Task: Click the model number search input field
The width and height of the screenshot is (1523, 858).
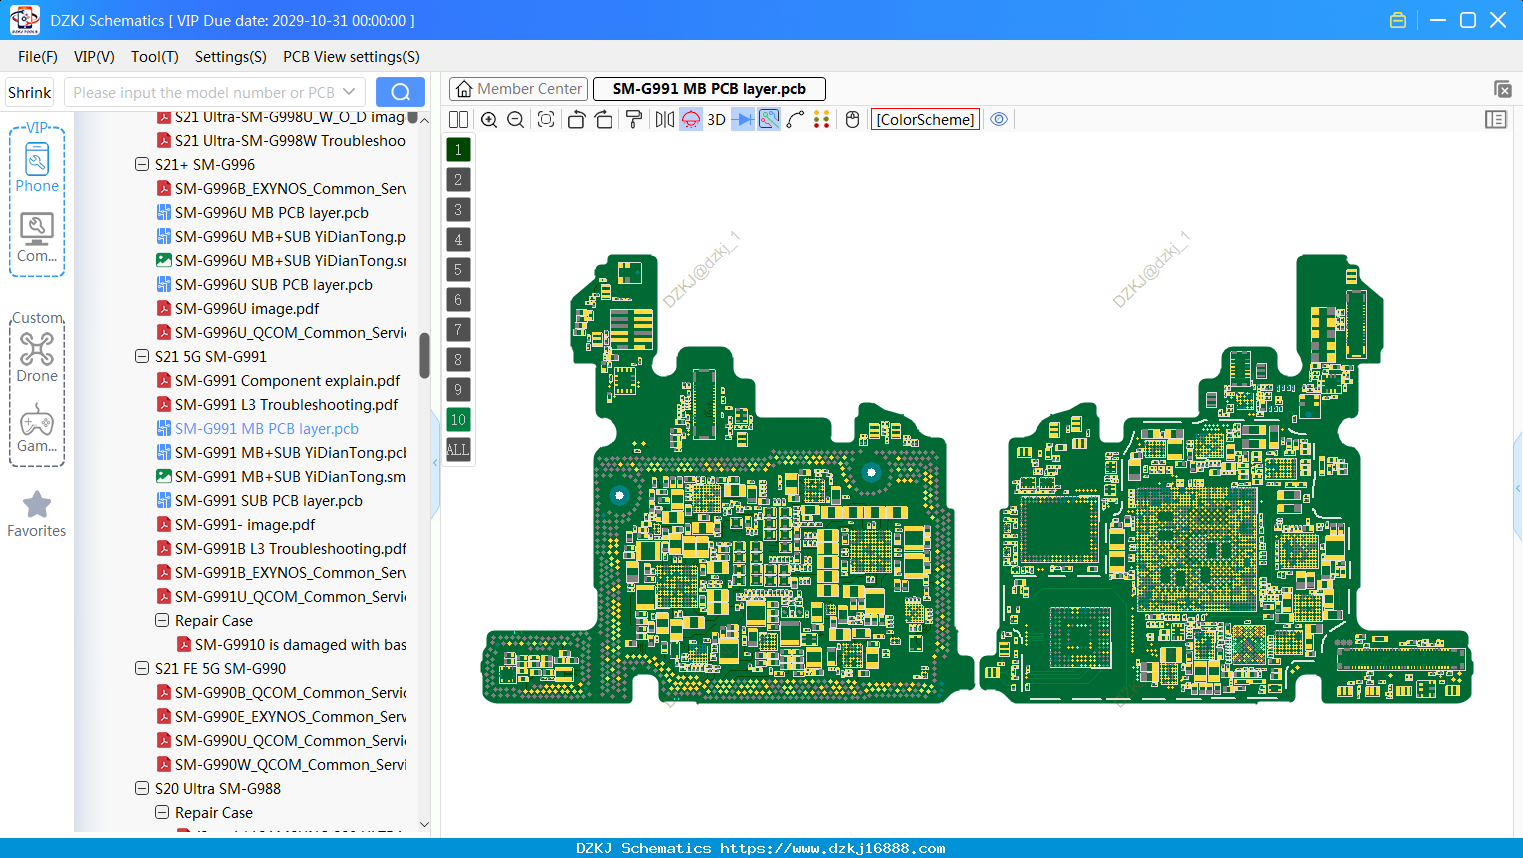Action: (x=204, y=92)
